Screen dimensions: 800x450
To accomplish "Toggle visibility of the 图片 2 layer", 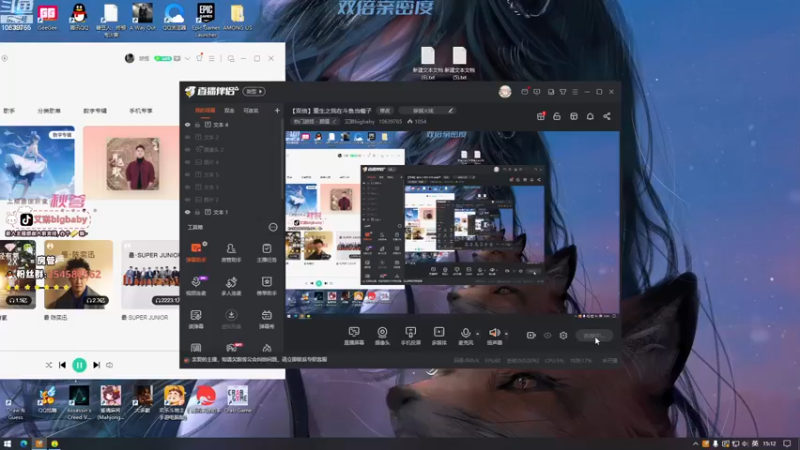I will coord(187,199).
